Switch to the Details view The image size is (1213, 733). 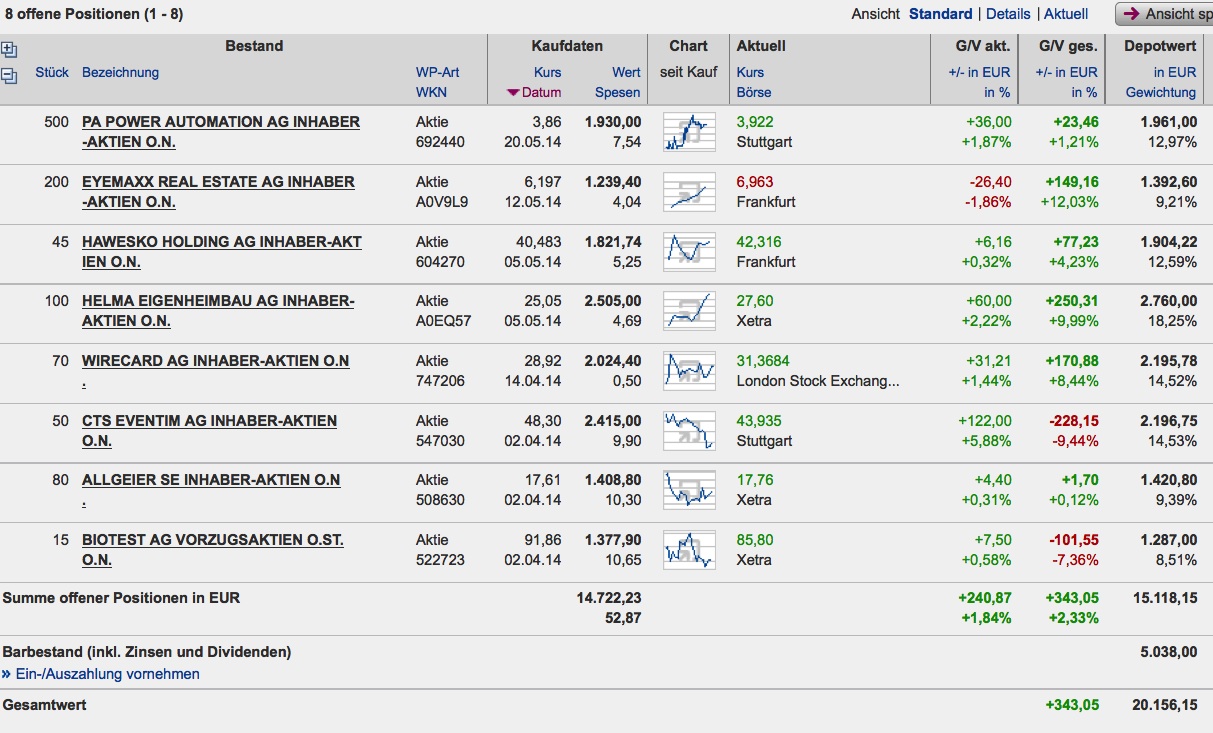pos(1008,14)
